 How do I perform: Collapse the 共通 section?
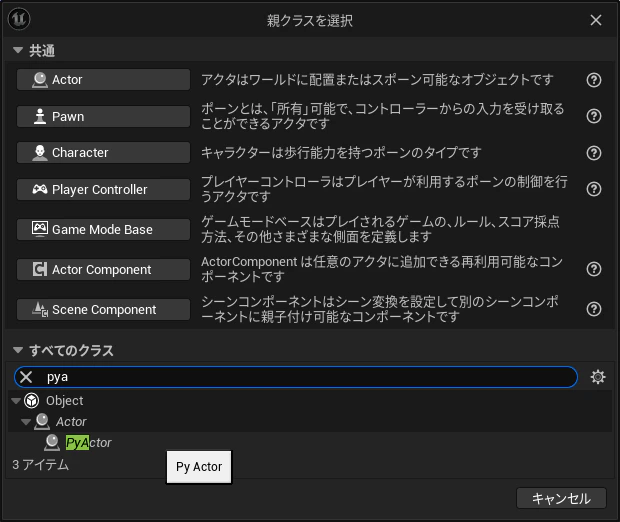tap(18, 50)
